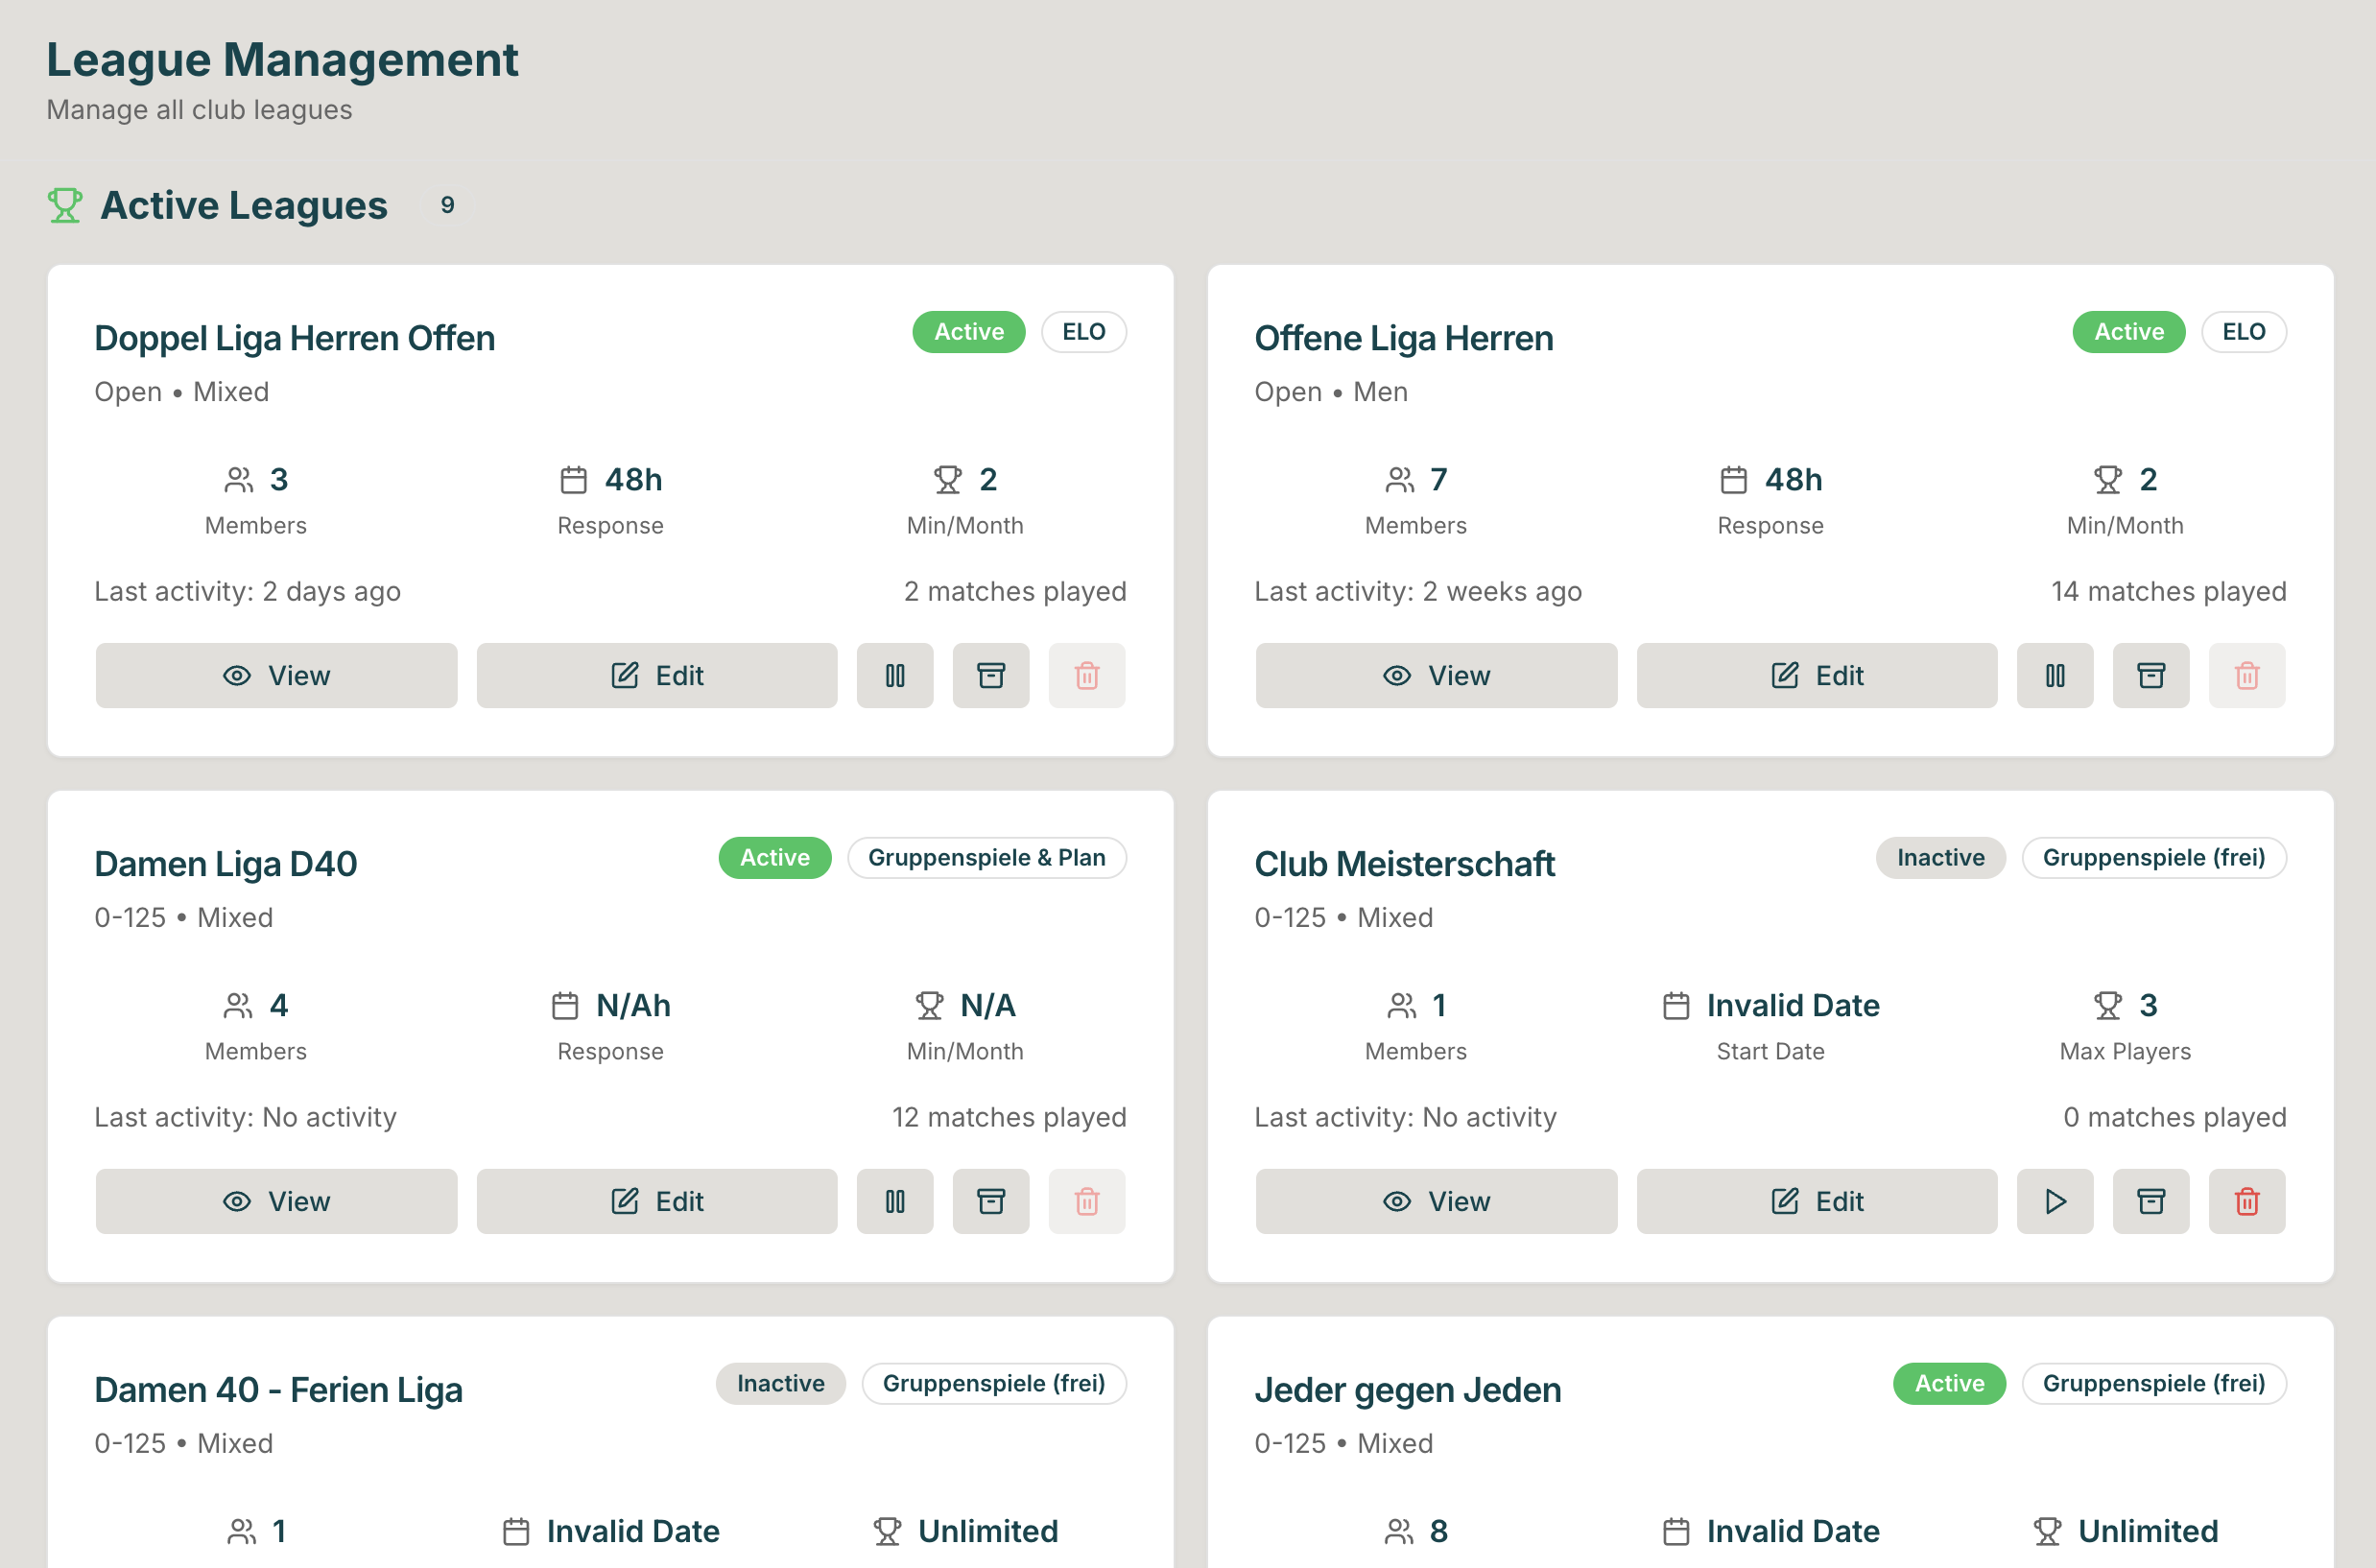Pause the Offene Liga Herren league

pos(2054,676)
